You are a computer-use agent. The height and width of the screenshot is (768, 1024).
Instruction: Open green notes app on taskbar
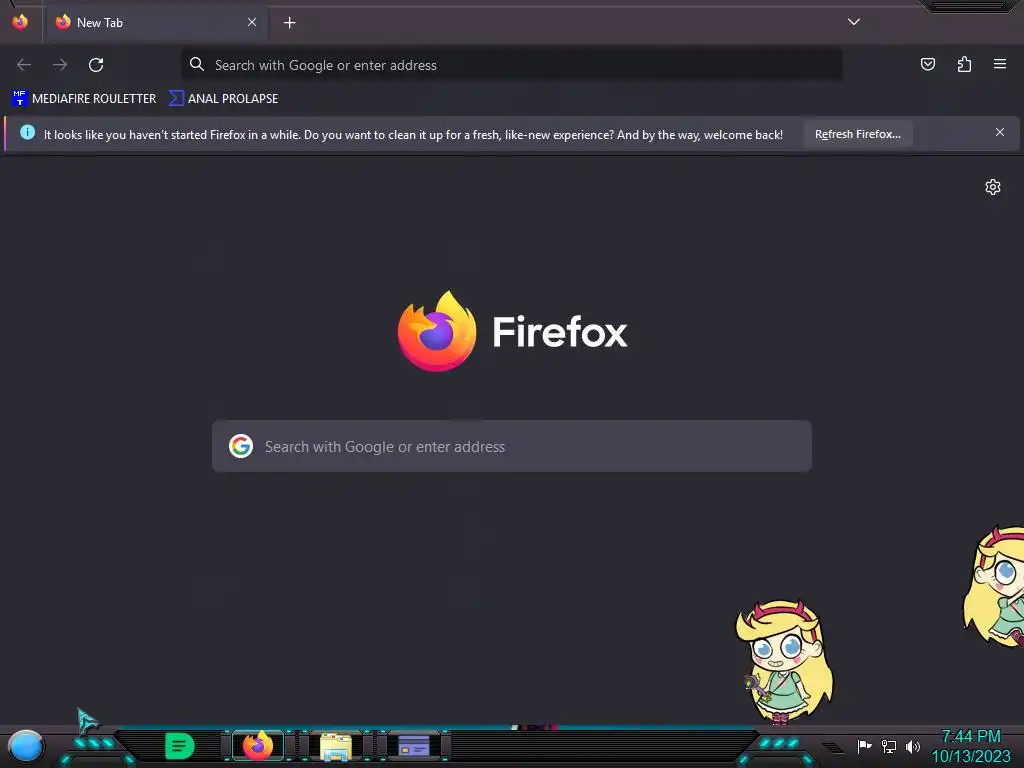tap(180, 746)
